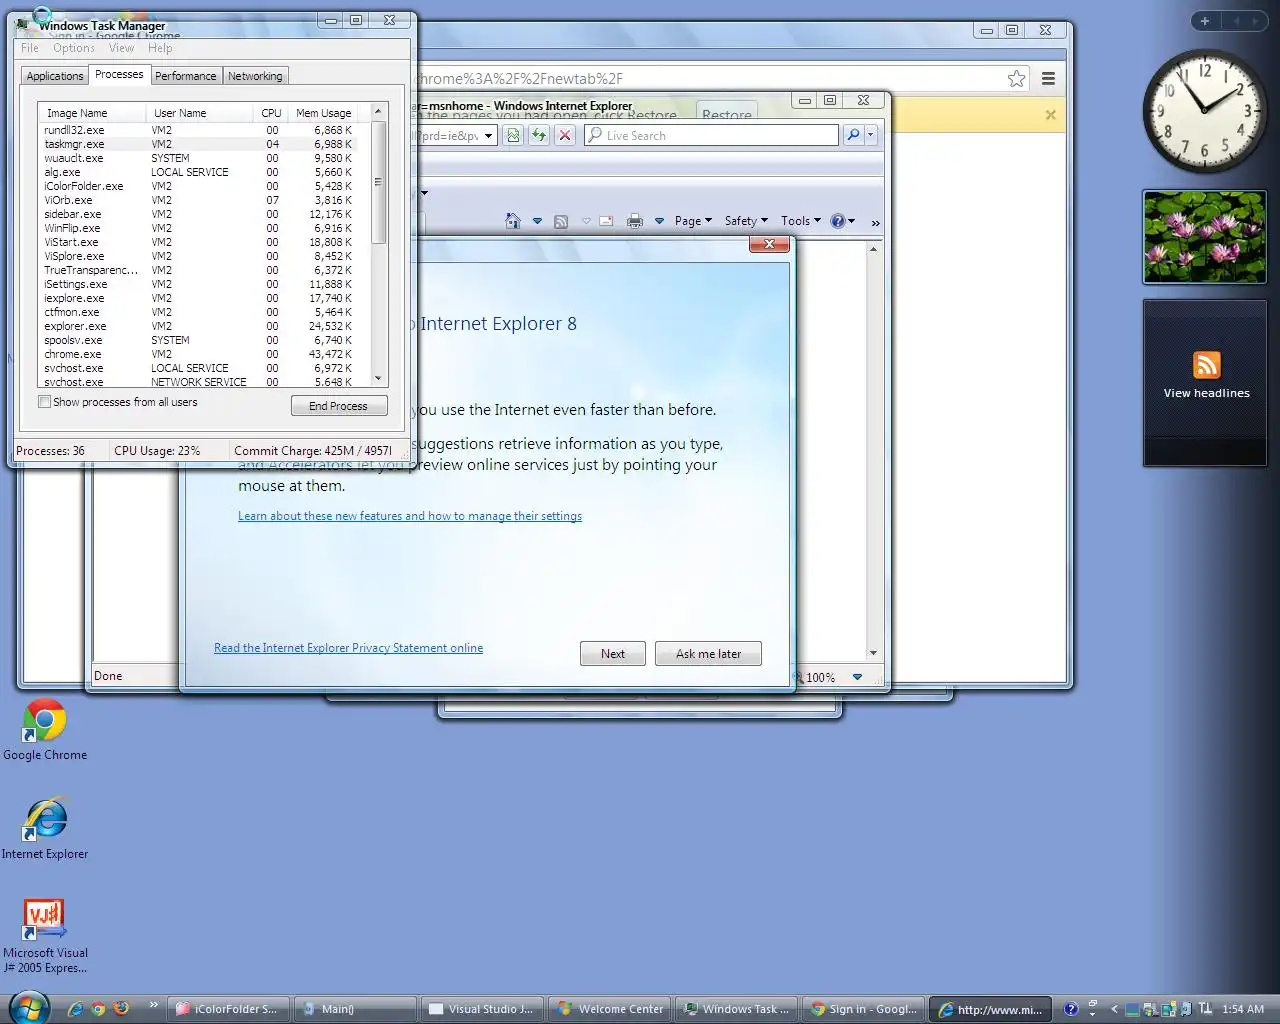This screenshot has width=1280, height=1024.
Task: Open the Google Chrome desktop shortcut
Action: [45, 730]
